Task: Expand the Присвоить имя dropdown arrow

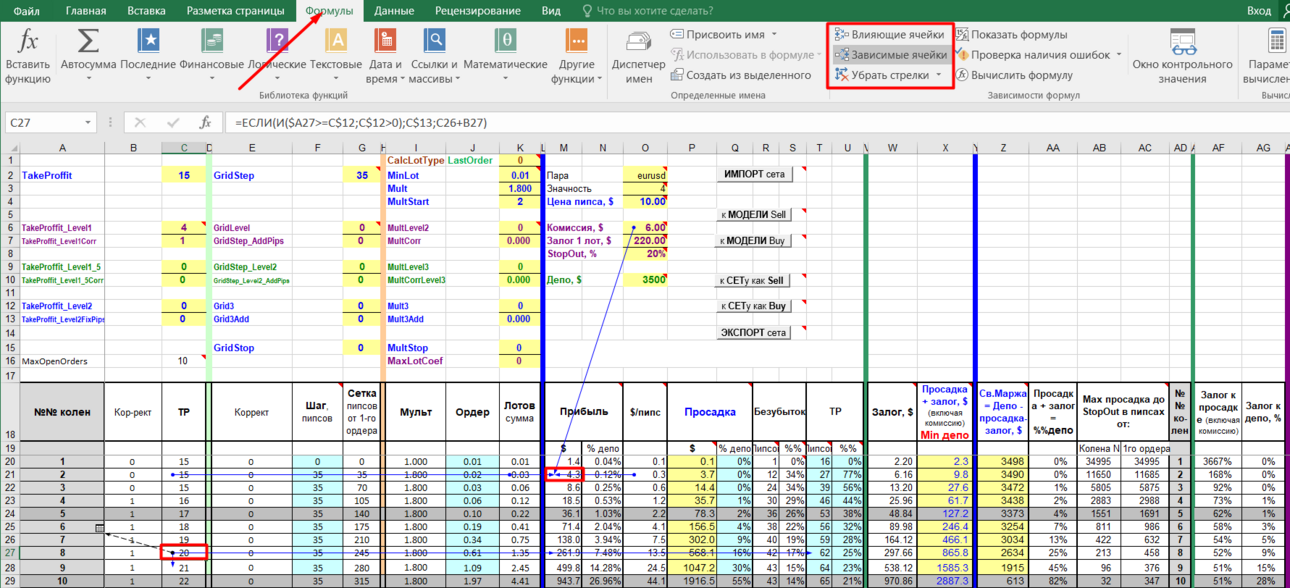Action: (x=775, y=35)
